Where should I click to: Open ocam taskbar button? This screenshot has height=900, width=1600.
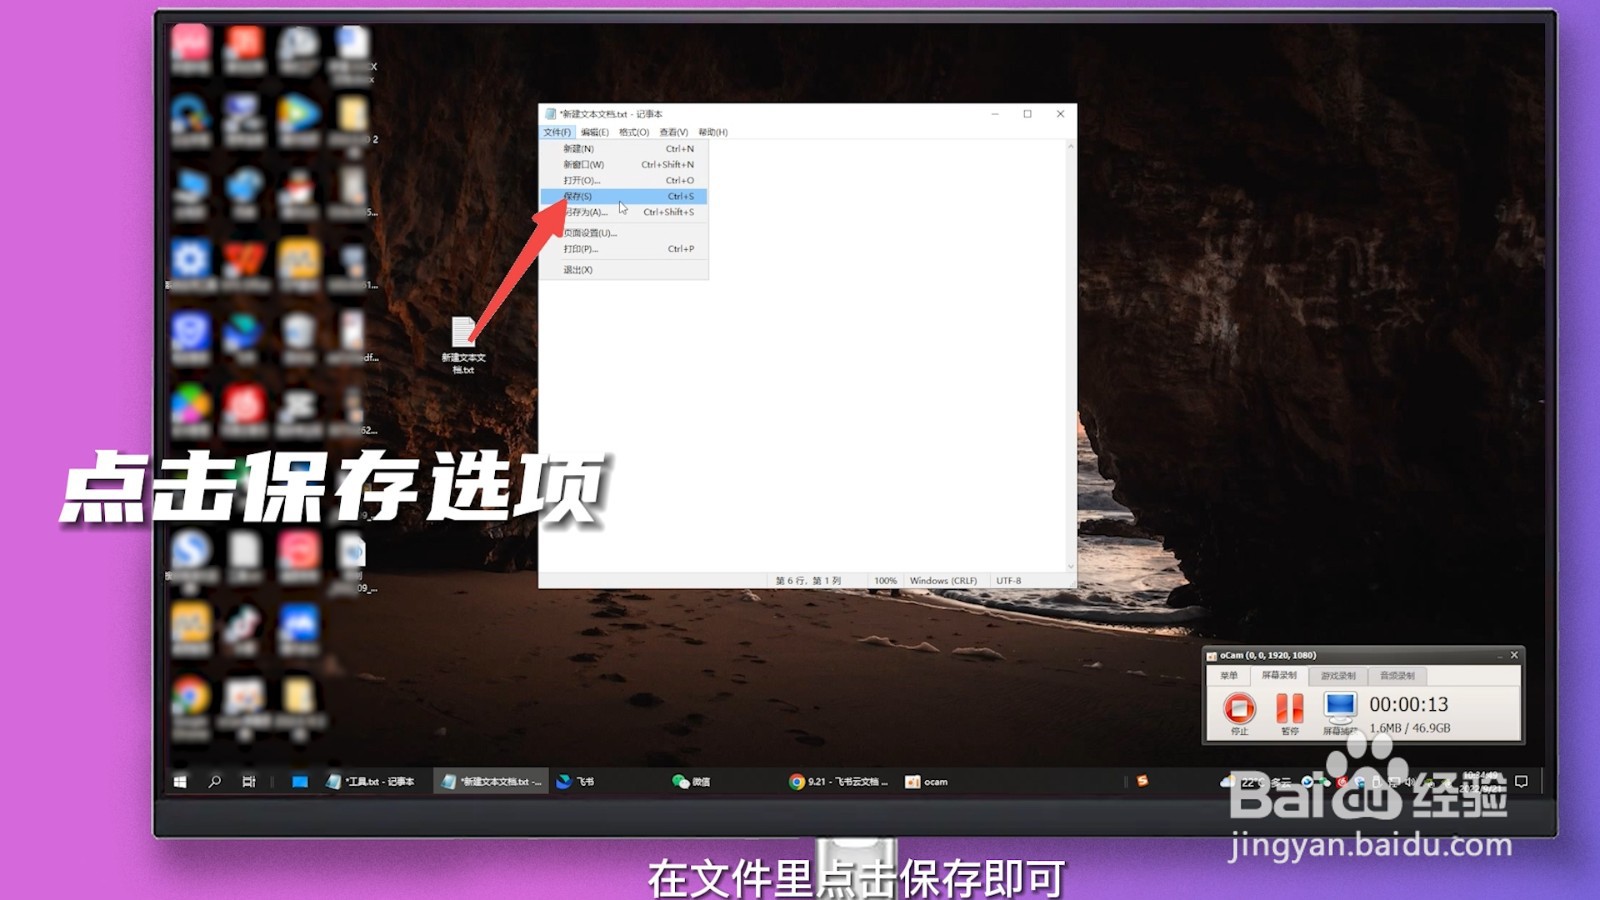(926, 782)
